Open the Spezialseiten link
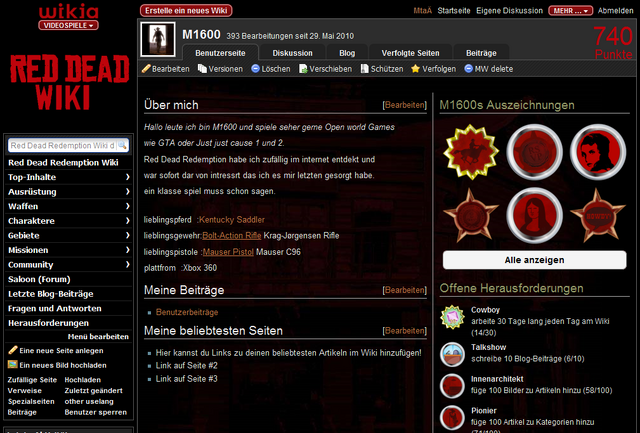Screen dimensions: 640x433 pos(31,402)
